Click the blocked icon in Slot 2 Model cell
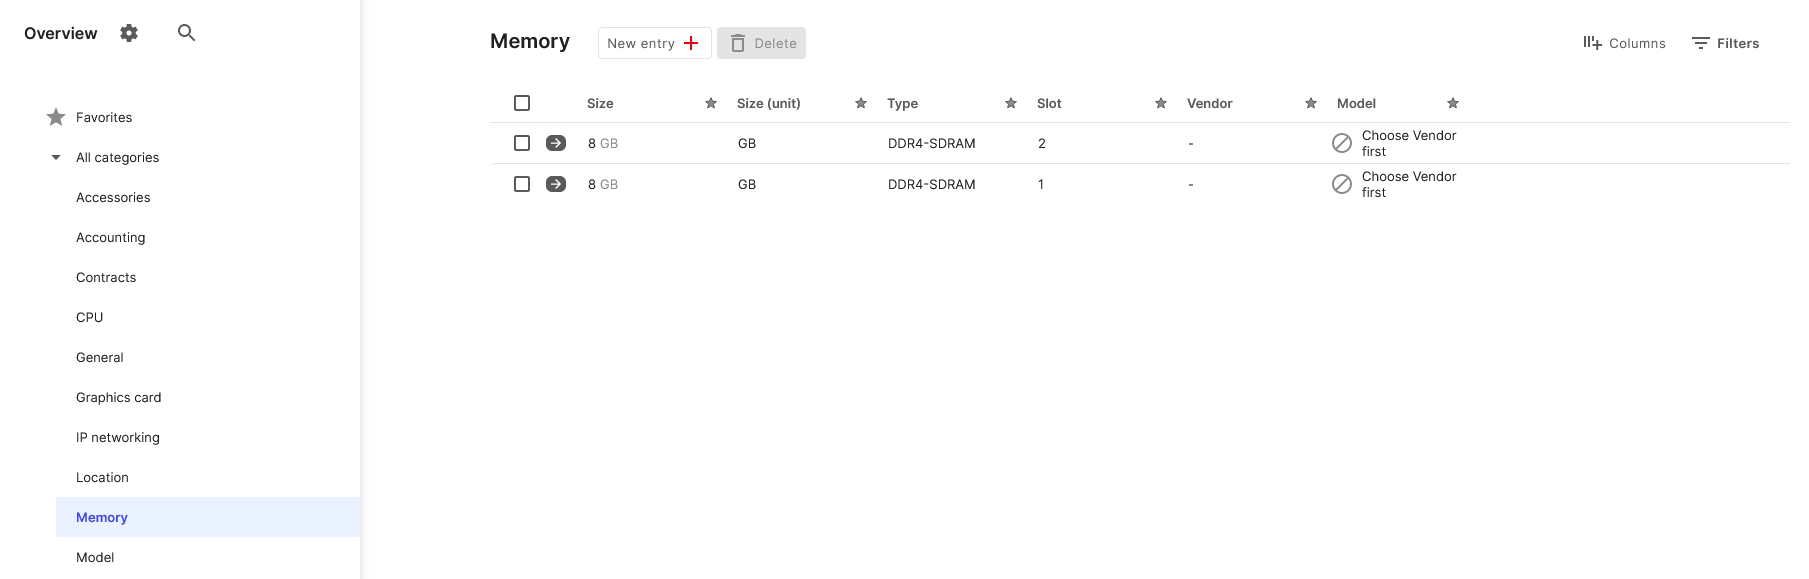Screen dimensions: 1809x579 point(1342,143)
